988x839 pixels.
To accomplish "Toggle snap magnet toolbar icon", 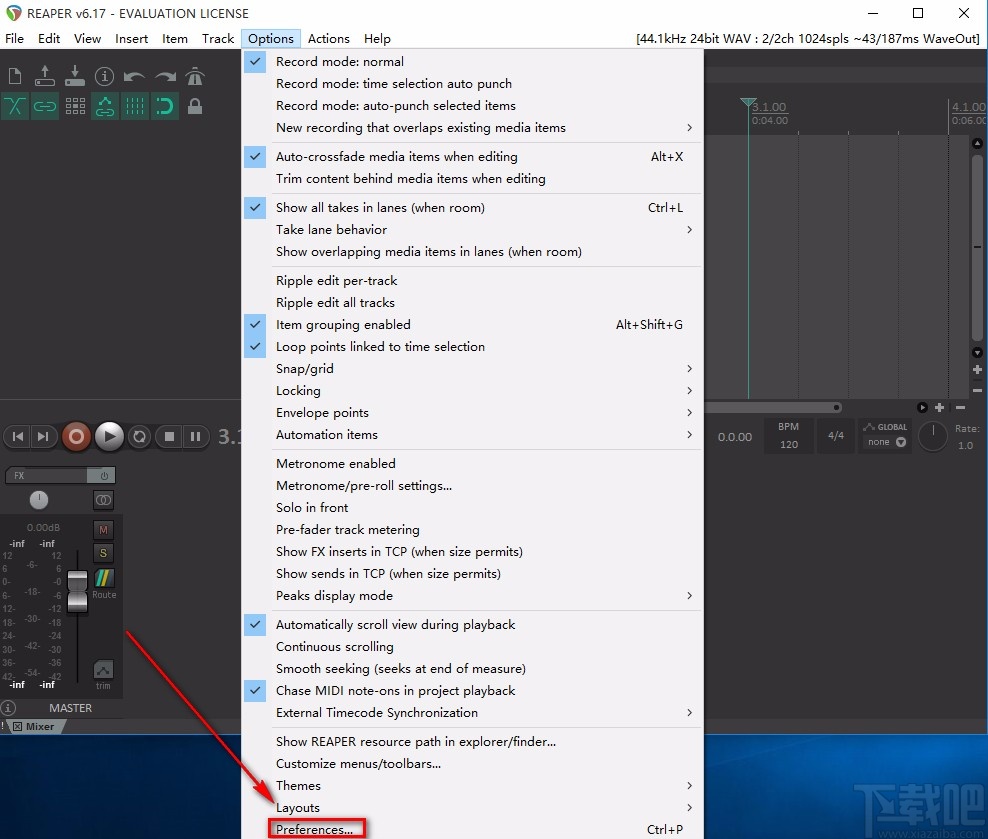I will [x=164, y=105].
